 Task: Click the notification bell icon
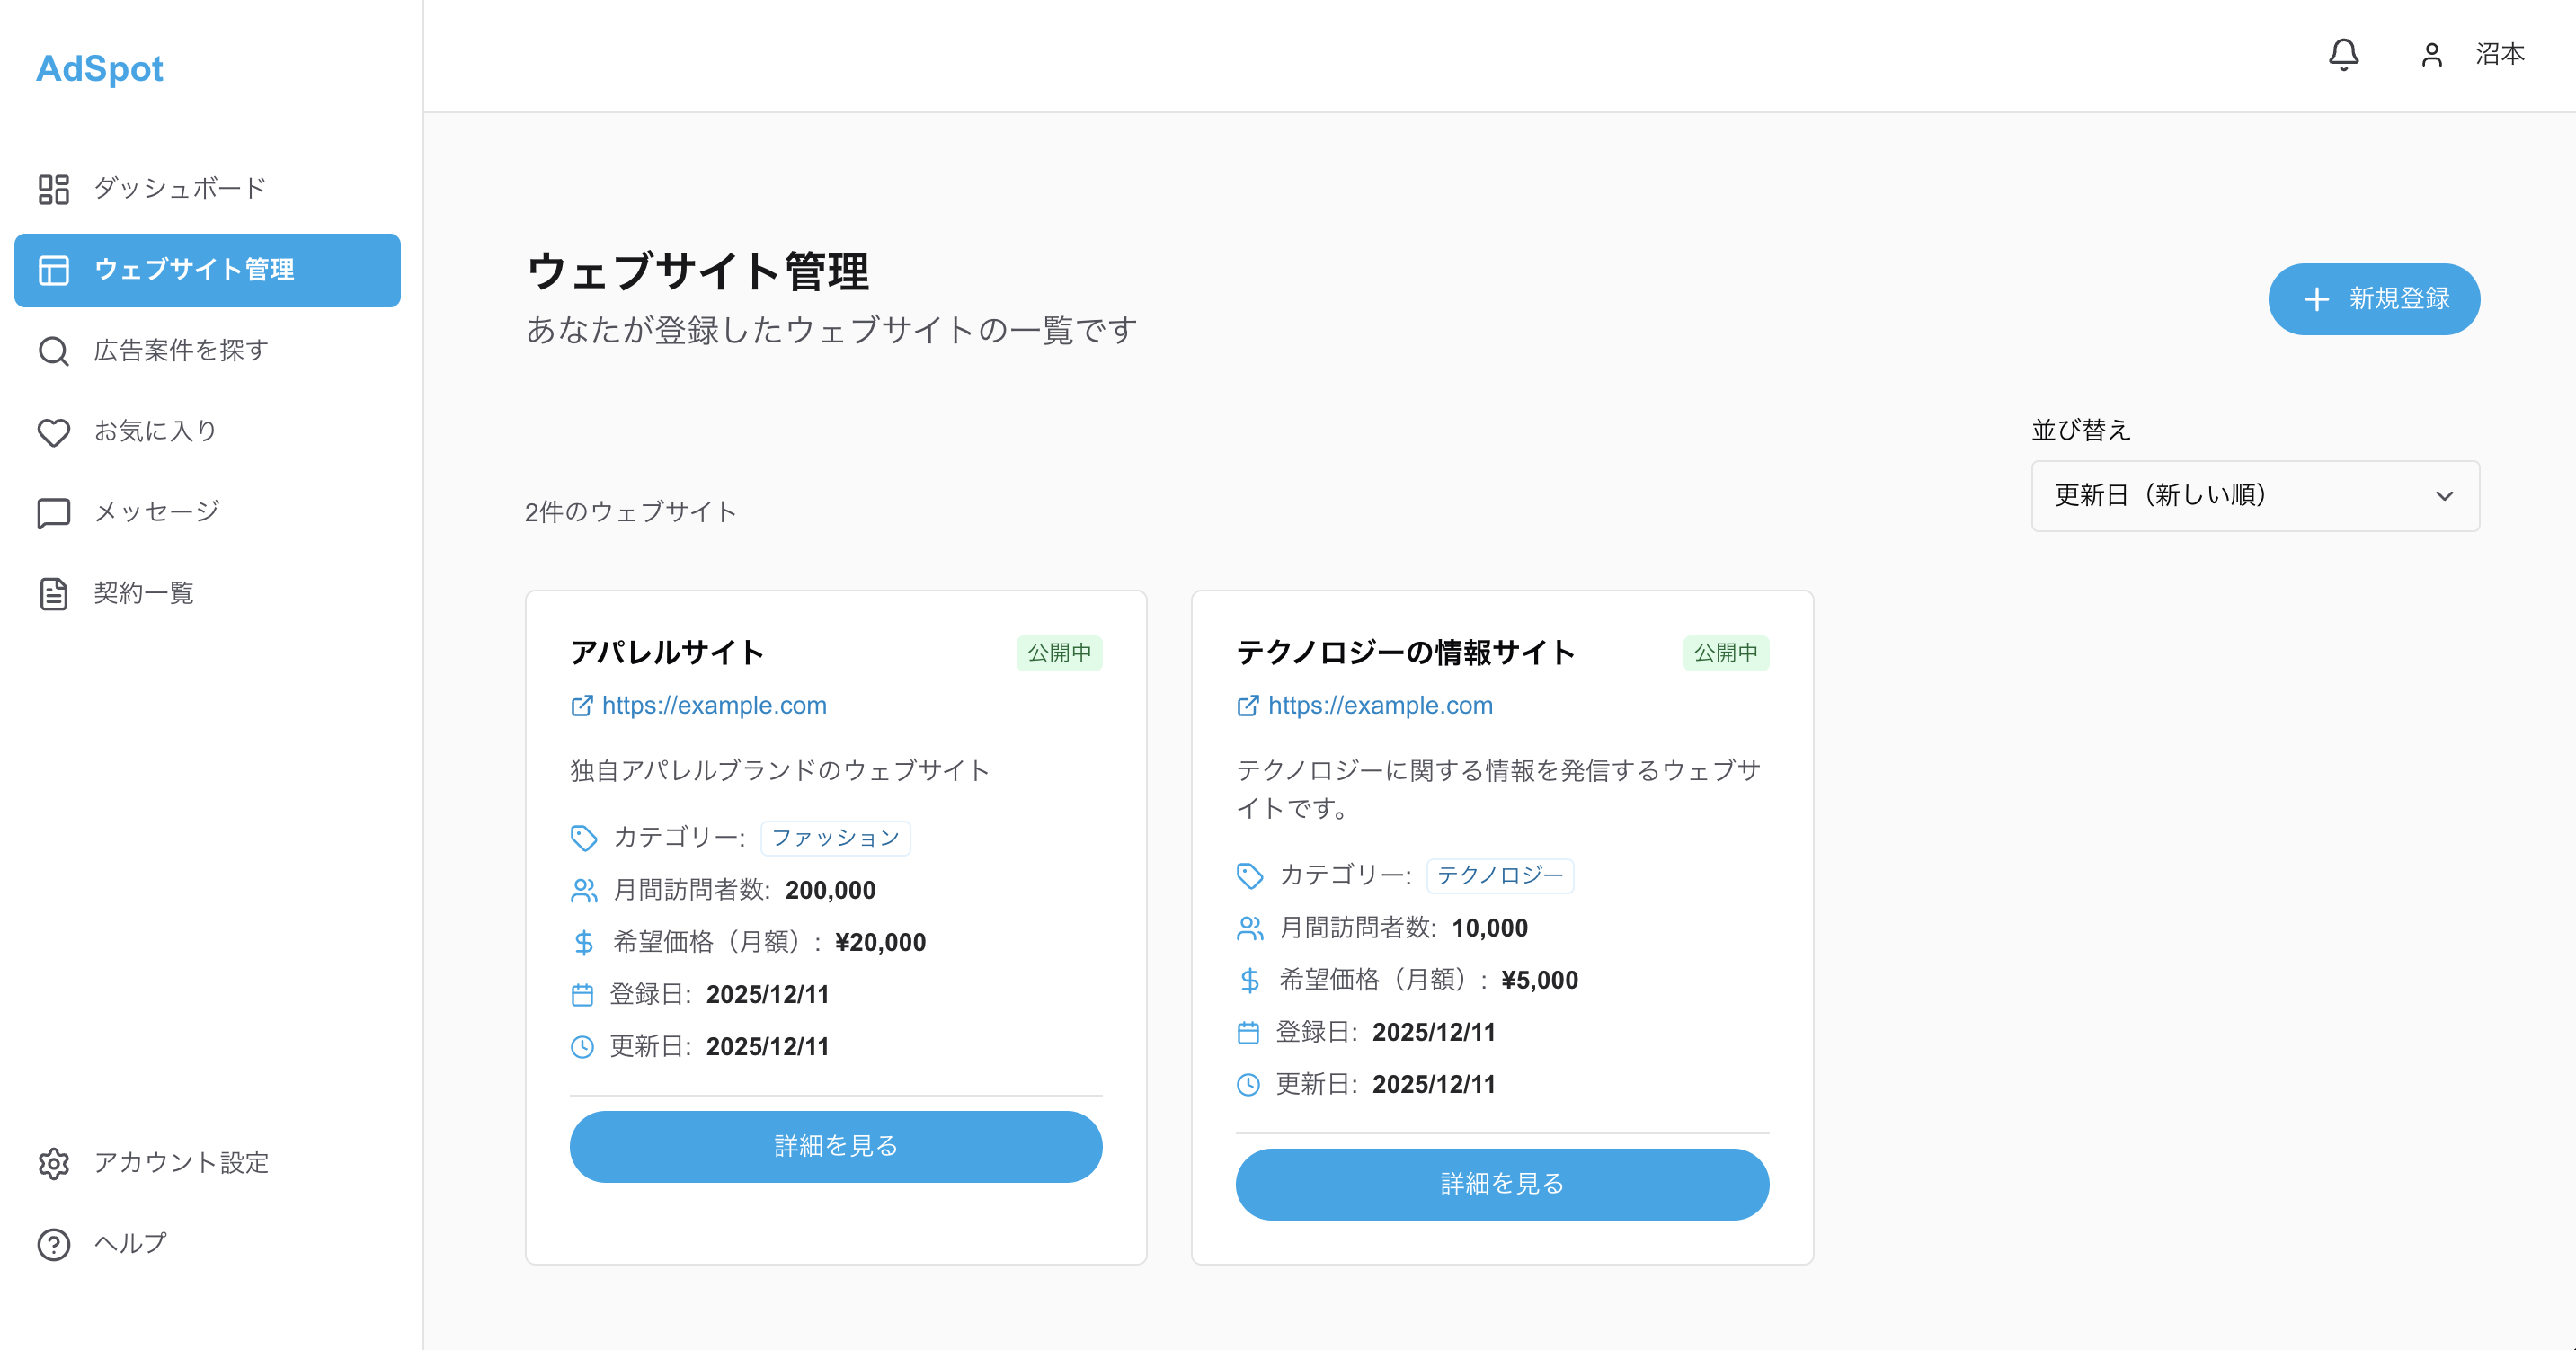click(2345, 55)
